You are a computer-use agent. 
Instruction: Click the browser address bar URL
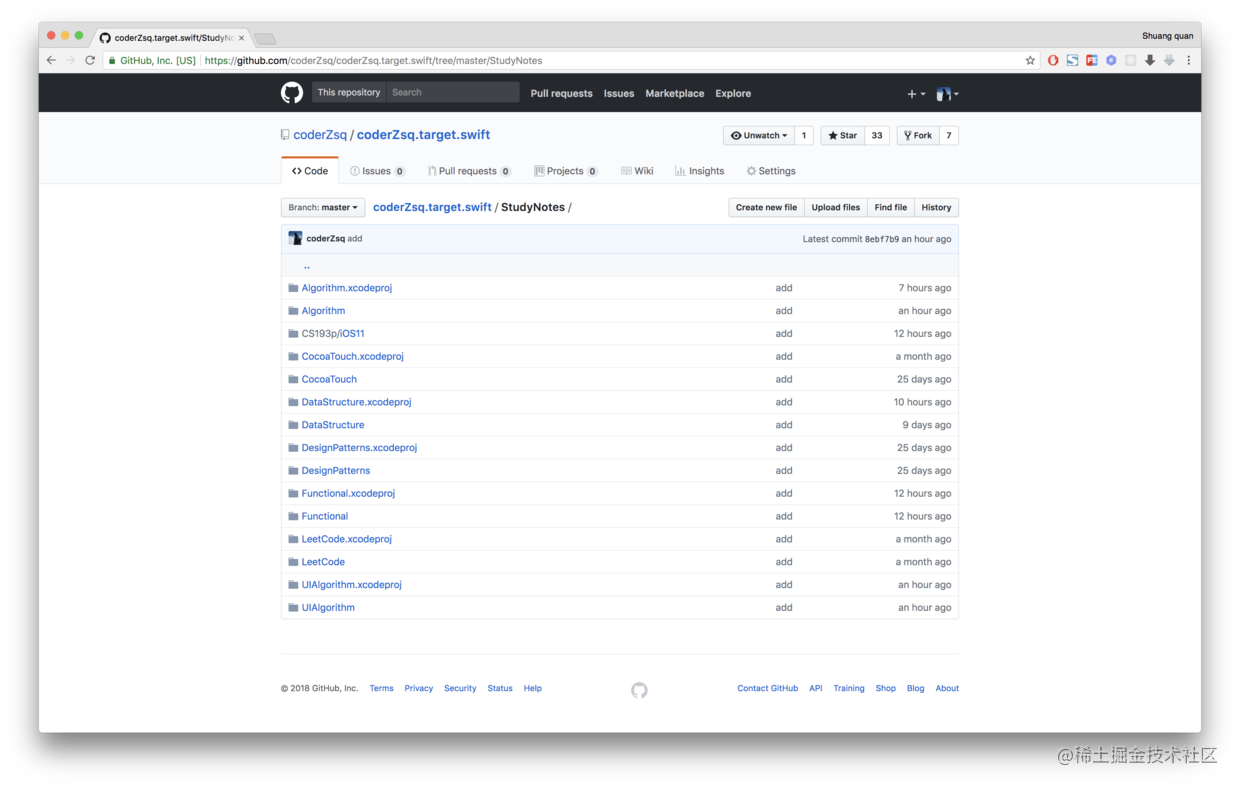(x=373, y=60)
